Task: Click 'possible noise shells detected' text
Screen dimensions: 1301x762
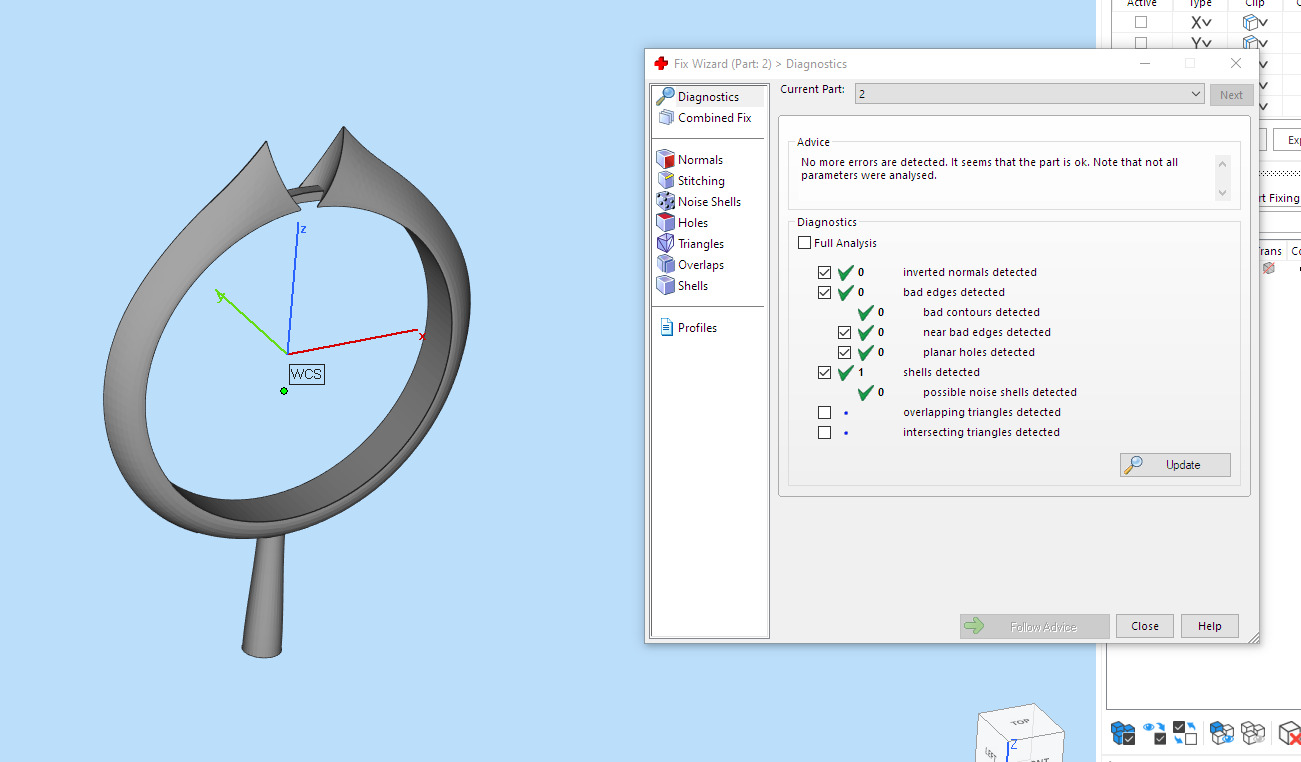Action: click(x=1000, y=392)
